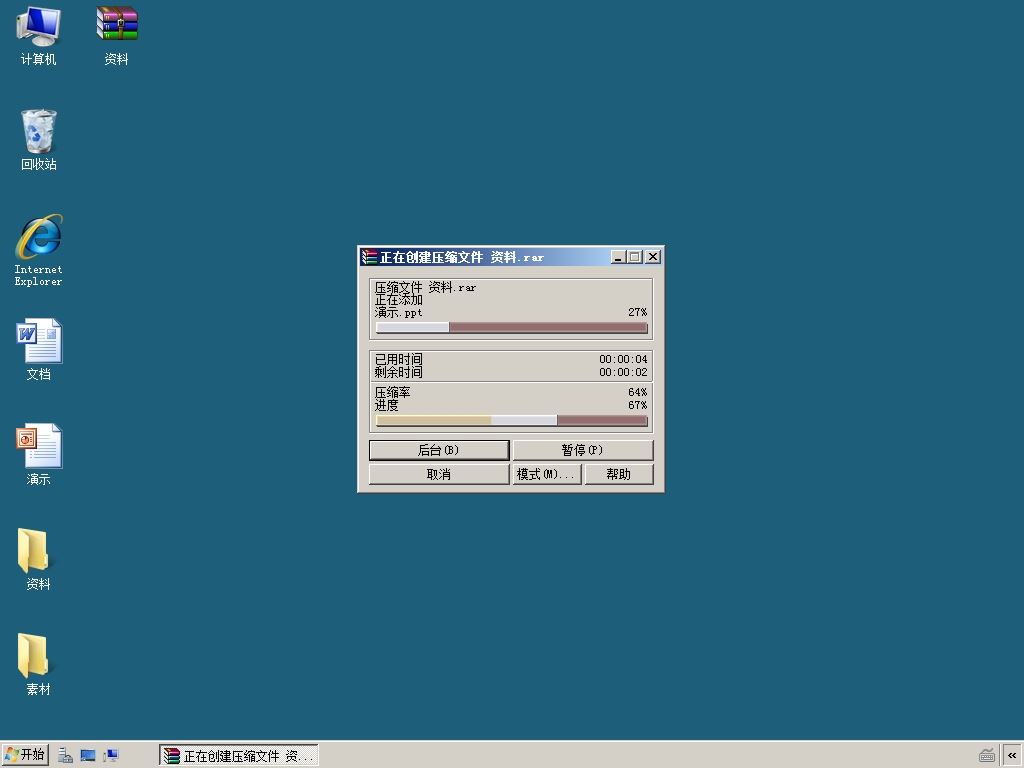Minimize the WinRAR compression dialog
The height and width of the screenshot is (768, 1024).
pyautogui.click(x=618, y=257)
